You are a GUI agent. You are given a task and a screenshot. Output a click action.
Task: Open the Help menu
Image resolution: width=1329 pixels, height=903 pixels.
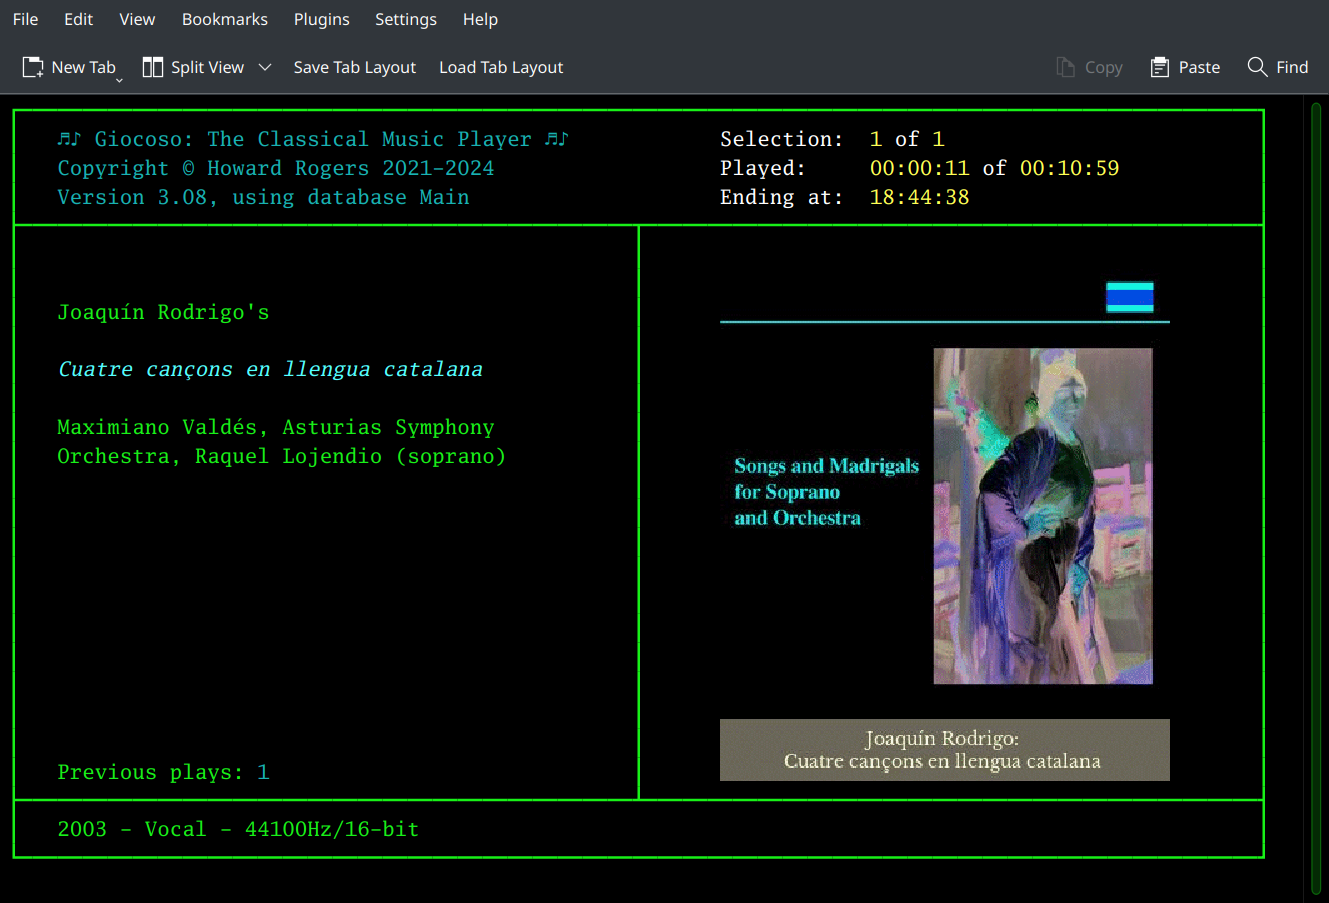pos(480,19)
